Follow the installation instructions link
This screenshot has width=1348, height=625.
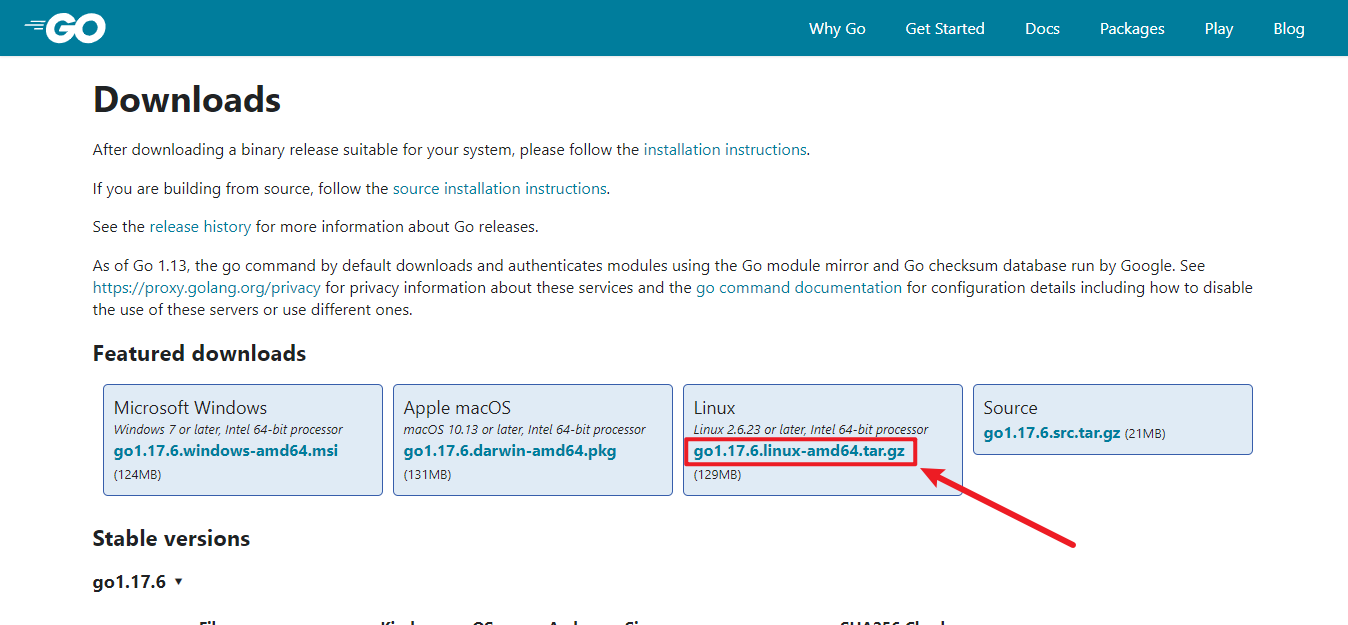click(x=725, y=149)
